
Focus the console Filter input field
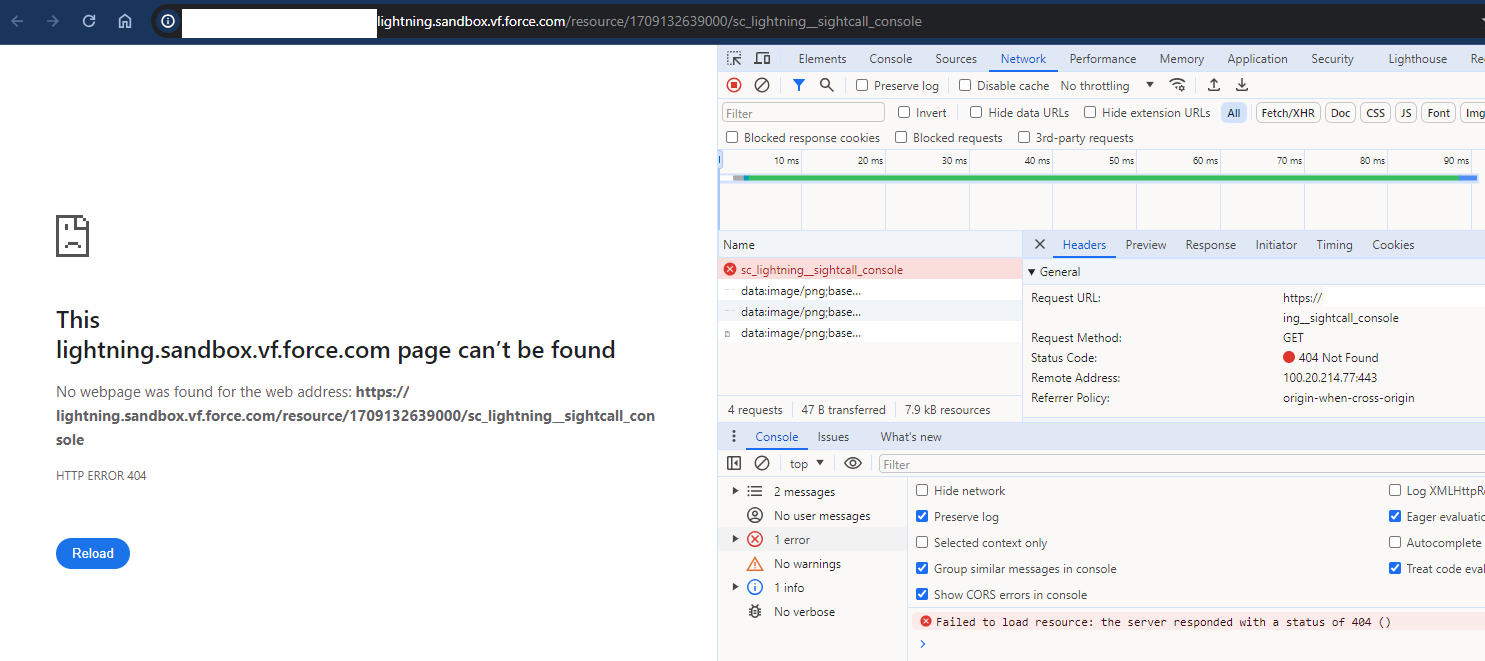click(x=1182, y=464)
